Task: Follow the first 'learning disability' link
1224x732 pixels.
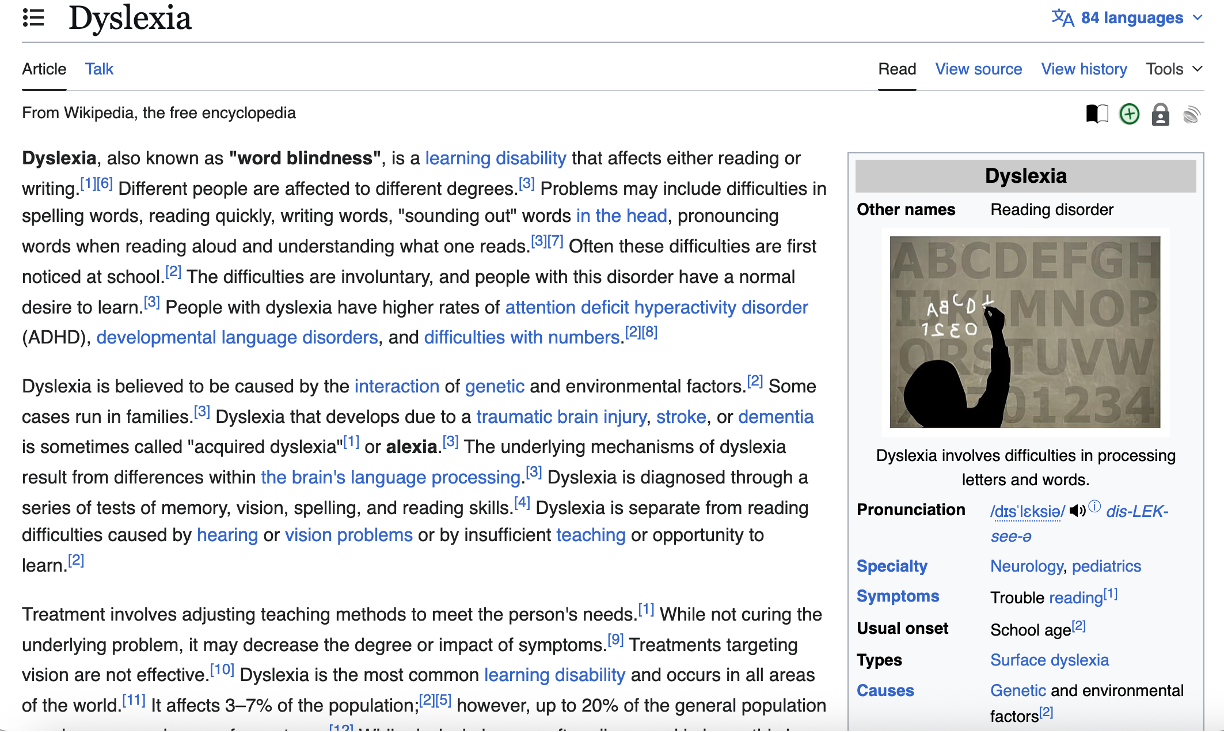Action: [496, 158]
